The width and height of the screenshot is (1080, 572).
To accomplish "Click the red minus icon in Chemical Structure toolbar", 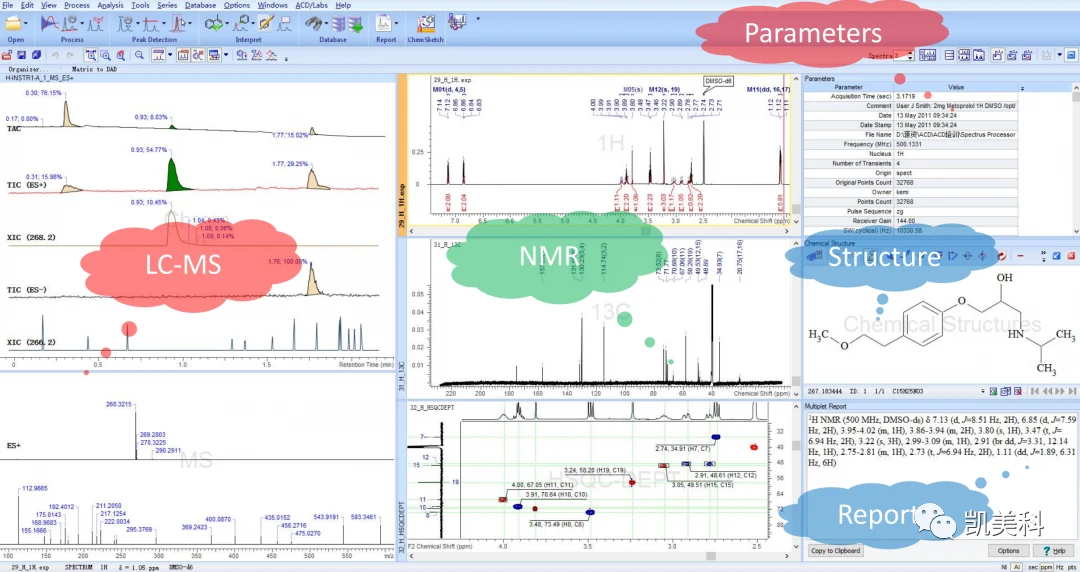I will (1020, 256).
